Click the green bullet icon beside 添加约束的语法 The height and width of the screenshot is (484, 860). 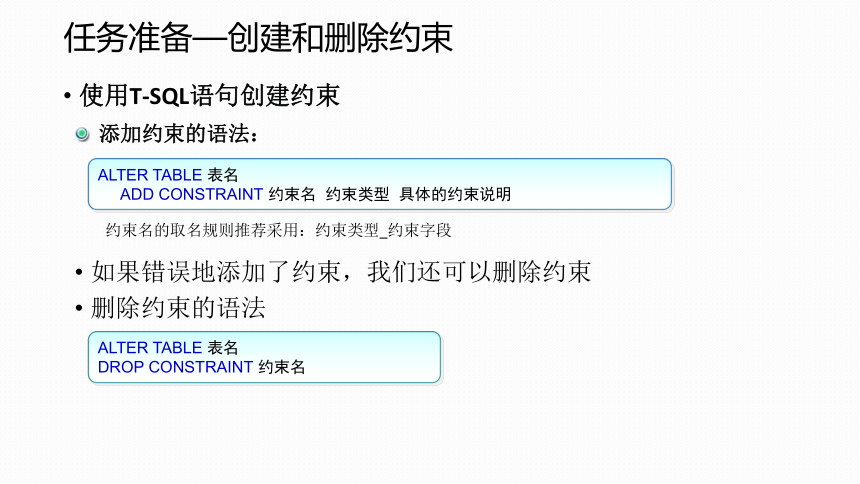82,134
